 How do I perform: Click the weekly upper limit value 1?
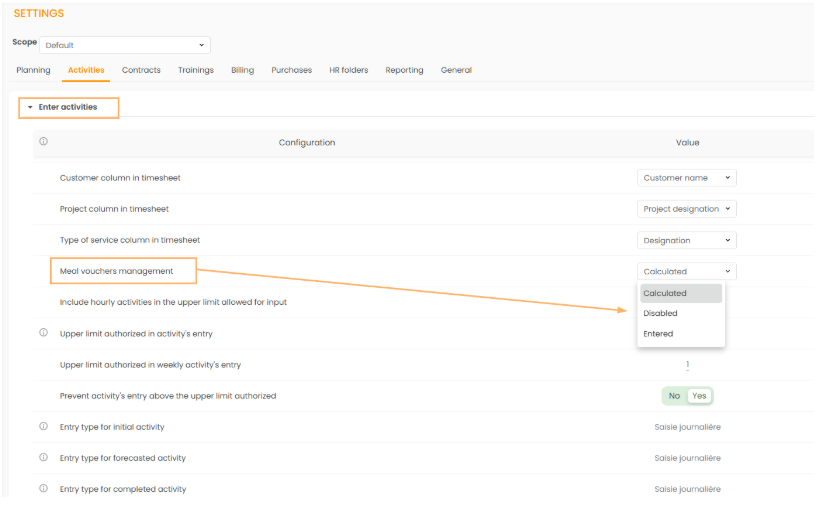pyautogui.click(x=687, y=365)
